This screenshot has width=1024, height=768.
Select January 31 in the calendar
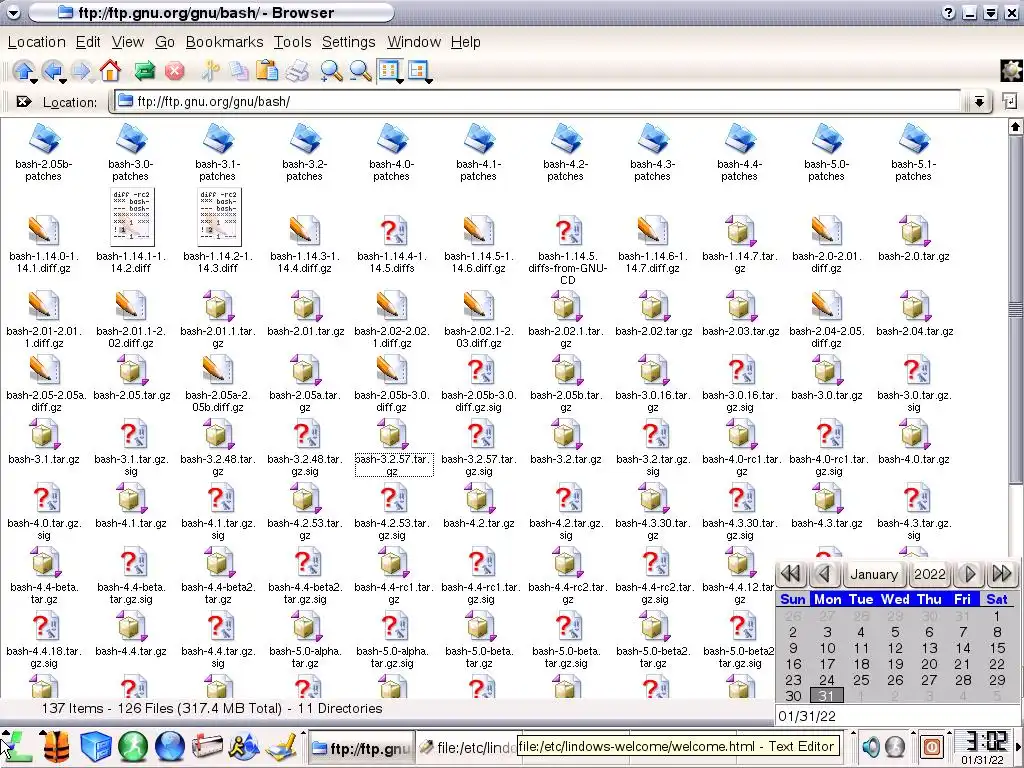pyautogui.click(x=827, y=696)
